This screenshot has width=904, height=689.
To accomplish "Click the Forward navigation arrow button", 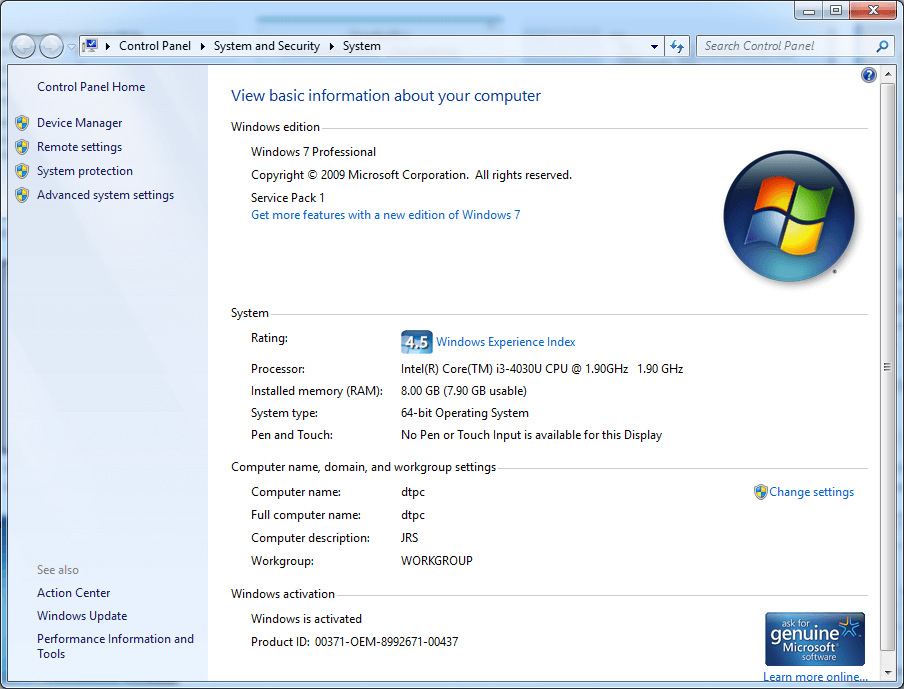I will coord(51,46).
